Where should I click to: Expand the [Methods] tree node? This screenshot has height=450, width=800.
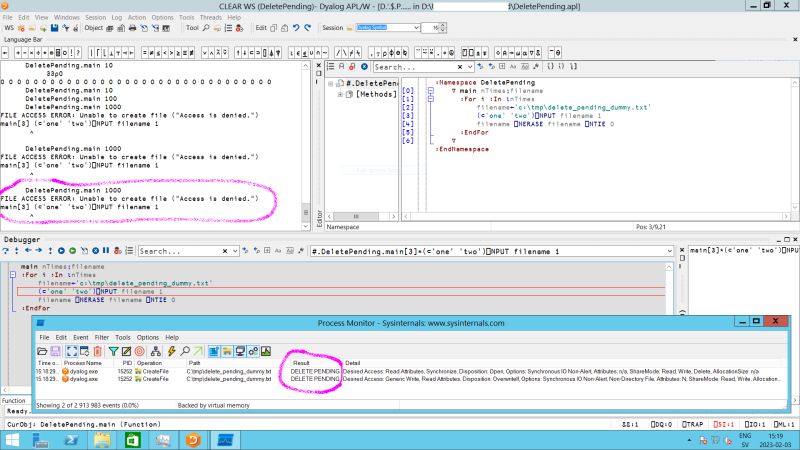(340, 94)
